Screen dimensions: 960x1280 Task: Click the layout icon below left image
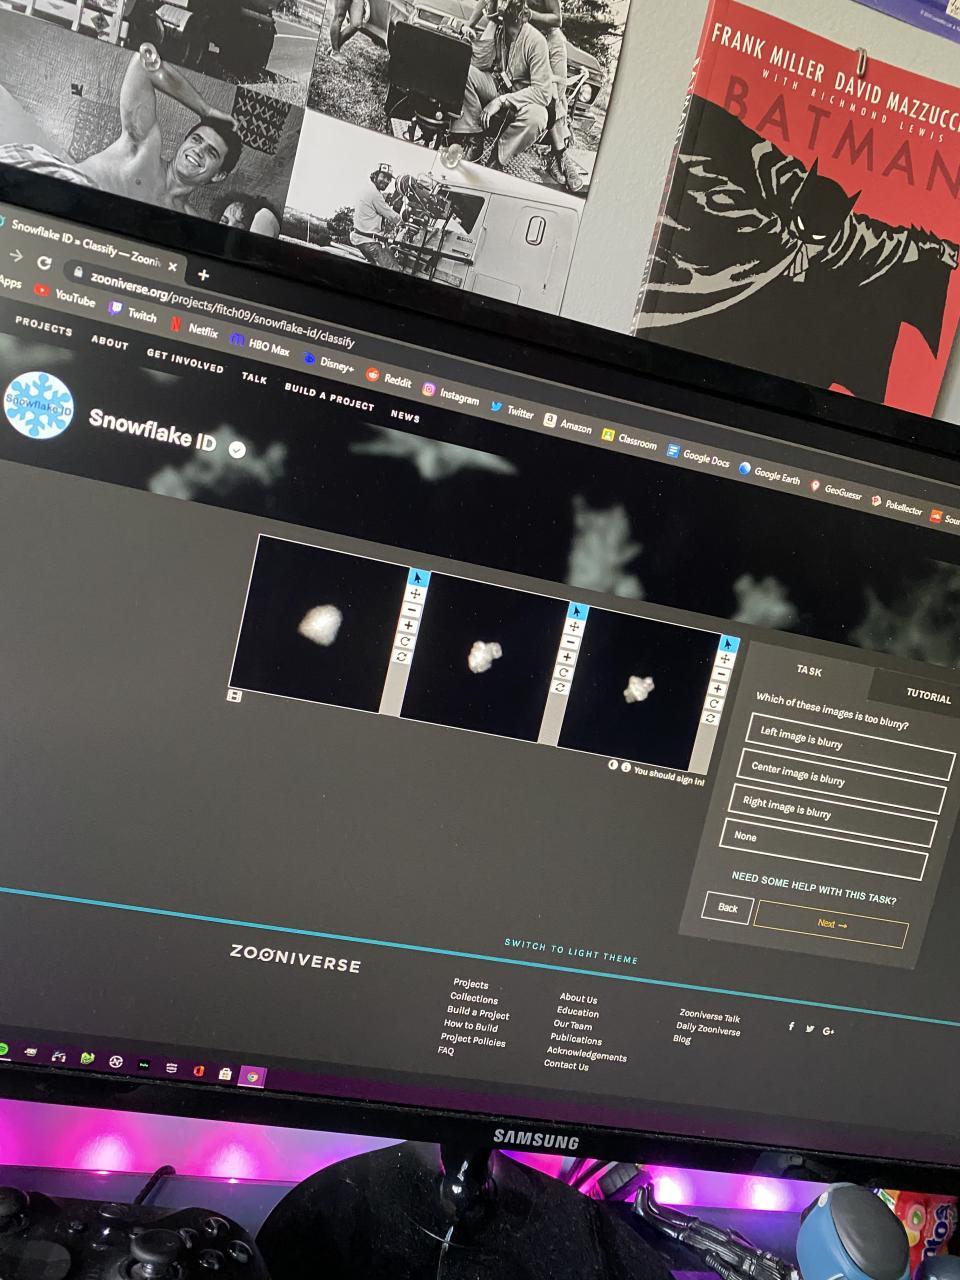234,696
